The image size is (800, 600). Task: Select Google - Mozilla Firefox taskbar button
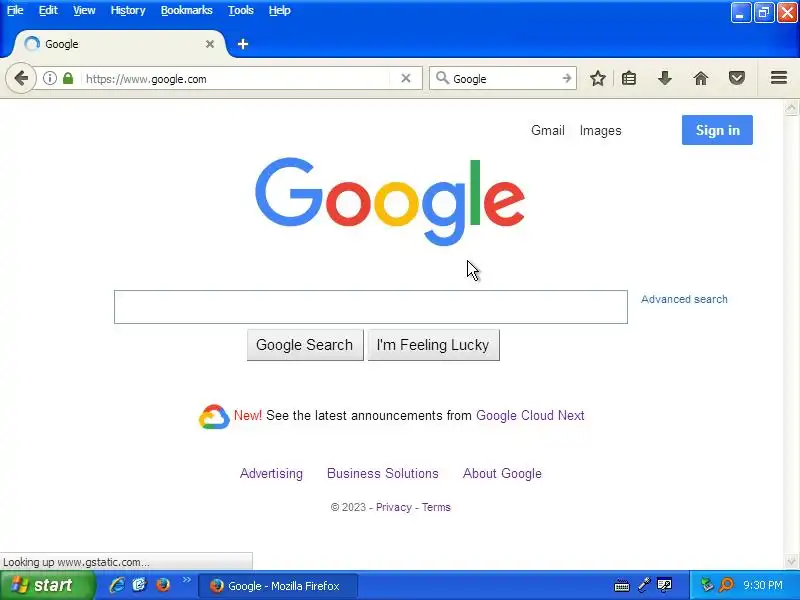coord(278,586)
